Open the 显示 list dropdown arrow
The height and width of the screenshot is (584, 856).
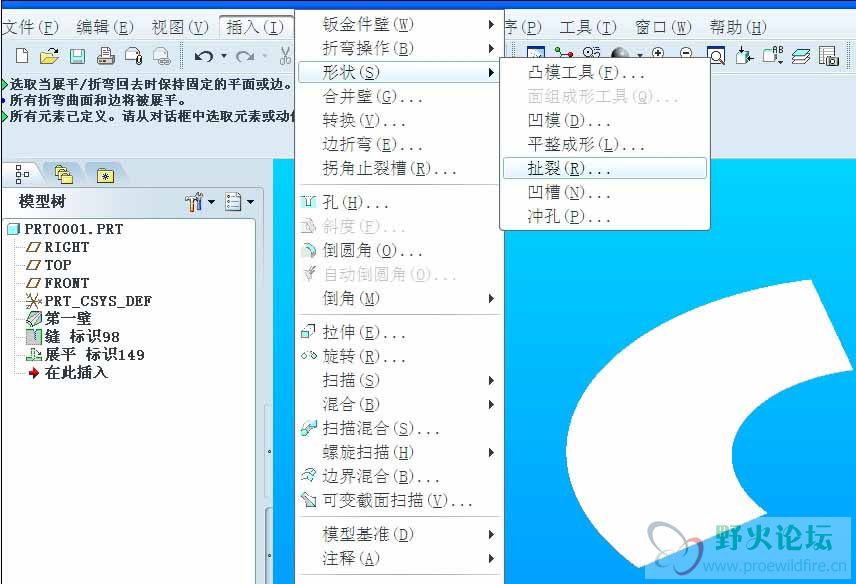point(249,201)
